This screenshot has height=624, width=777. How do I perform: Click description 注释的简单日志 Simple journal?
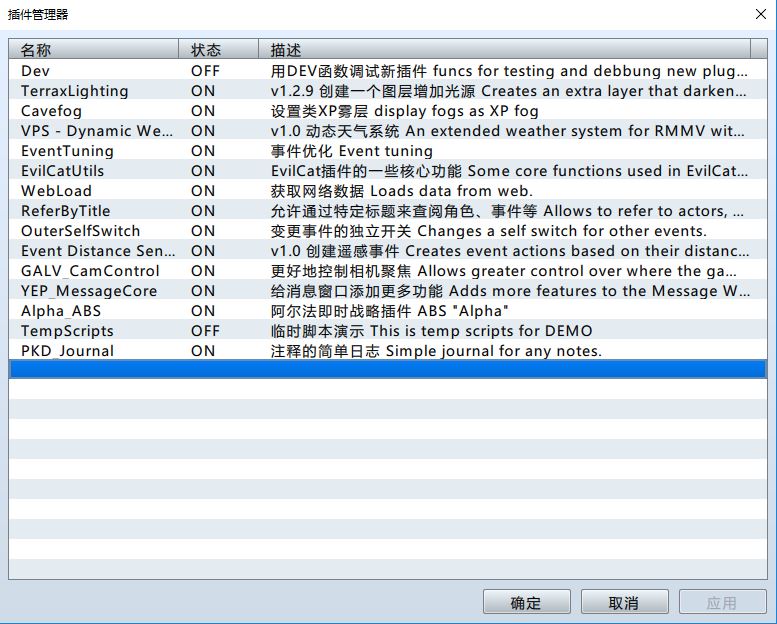click(436, 351)
